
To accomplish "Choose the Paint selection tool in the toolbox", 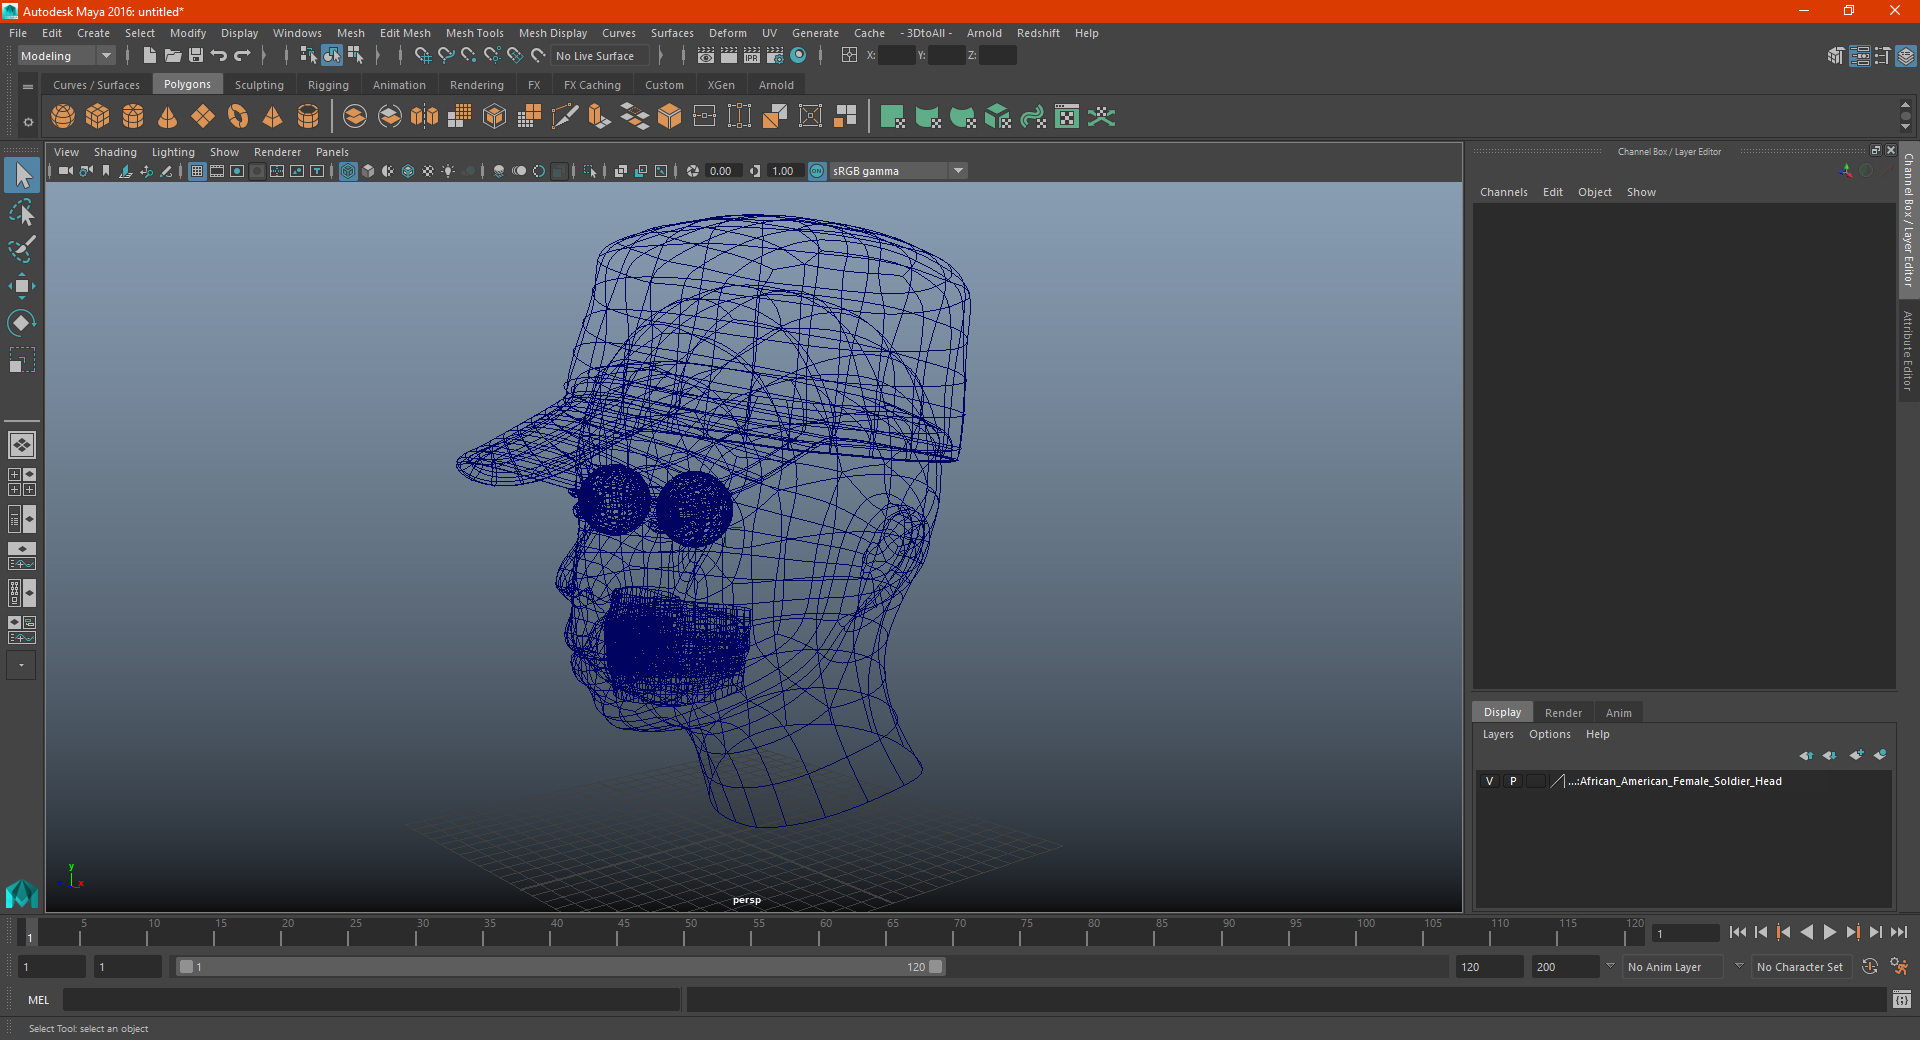I will pos(22,249).
